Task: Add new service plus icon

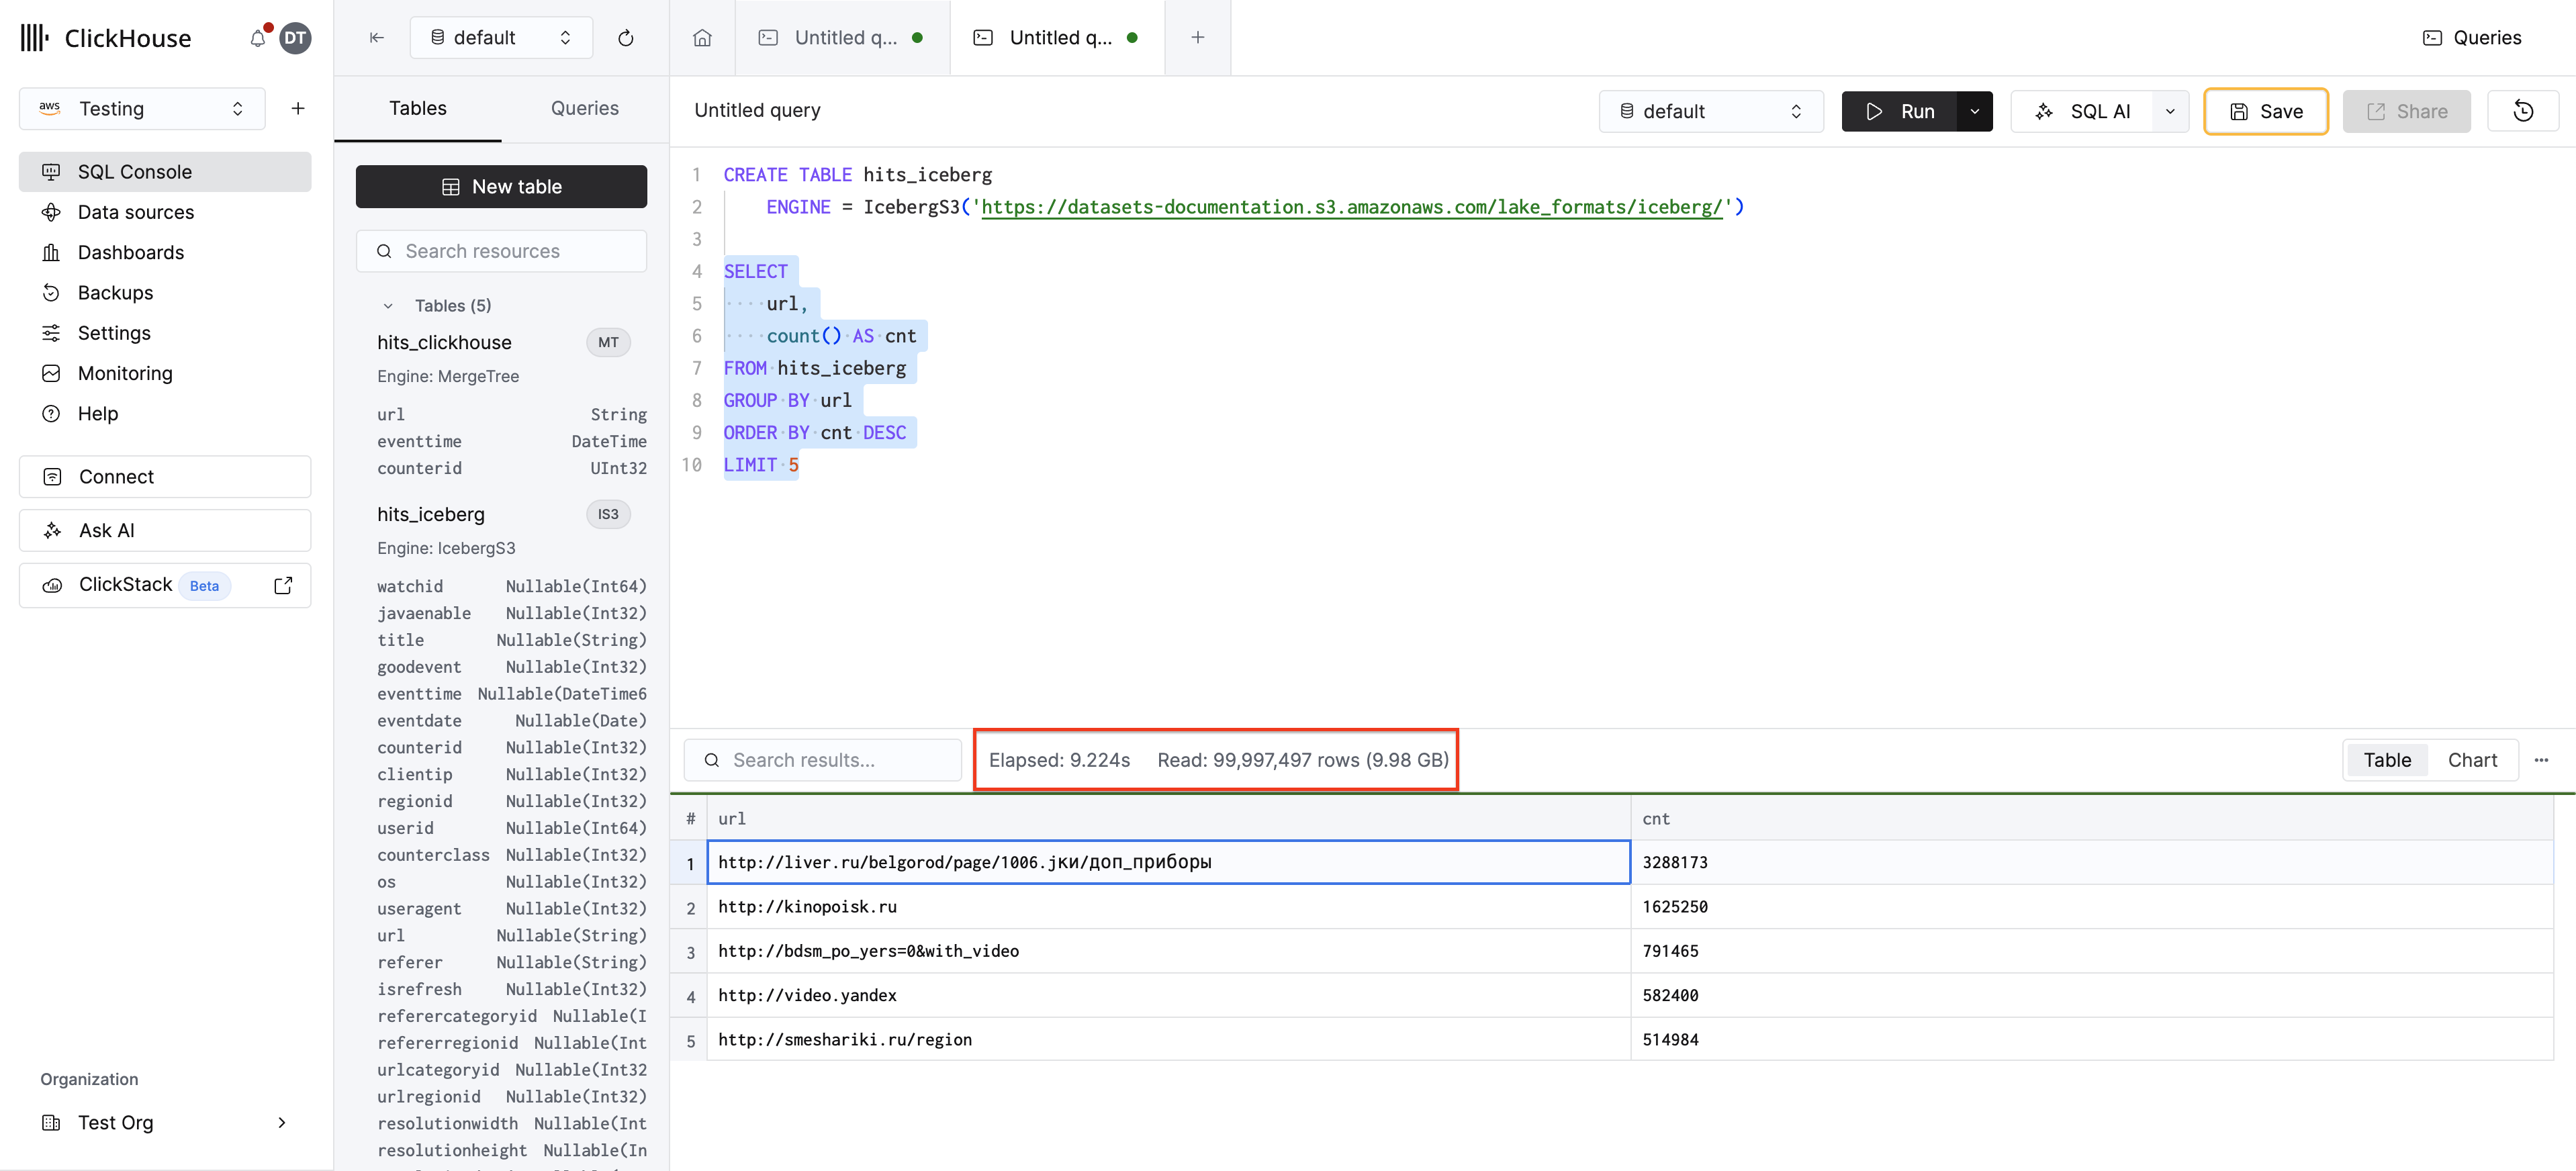Action: (x=298, y=108)
